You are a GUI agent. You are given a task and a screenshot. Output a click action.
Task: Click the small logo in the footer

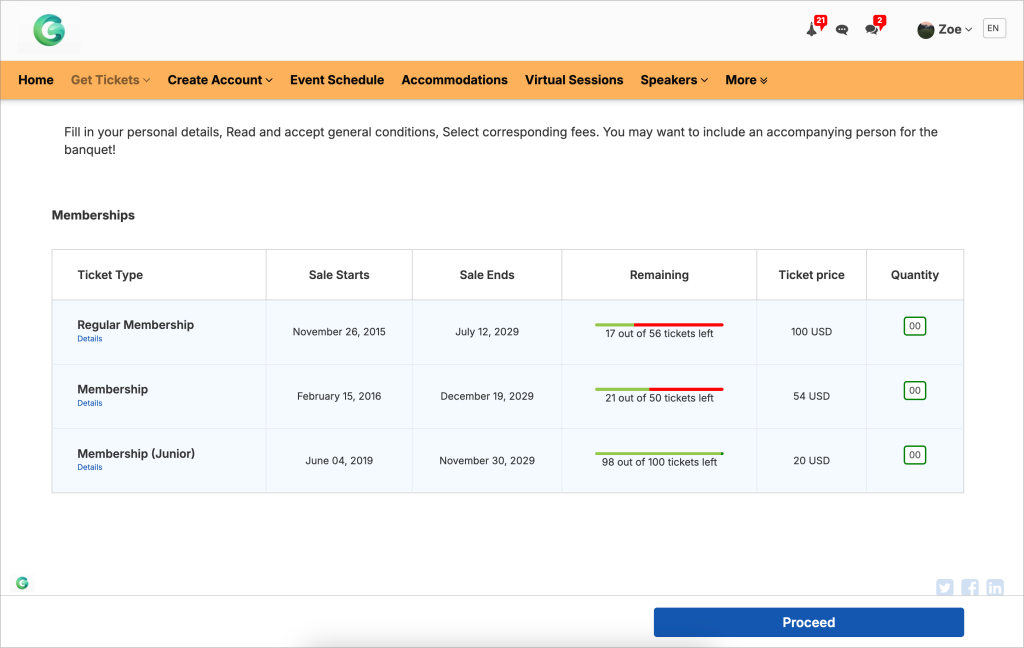point(22,582)
